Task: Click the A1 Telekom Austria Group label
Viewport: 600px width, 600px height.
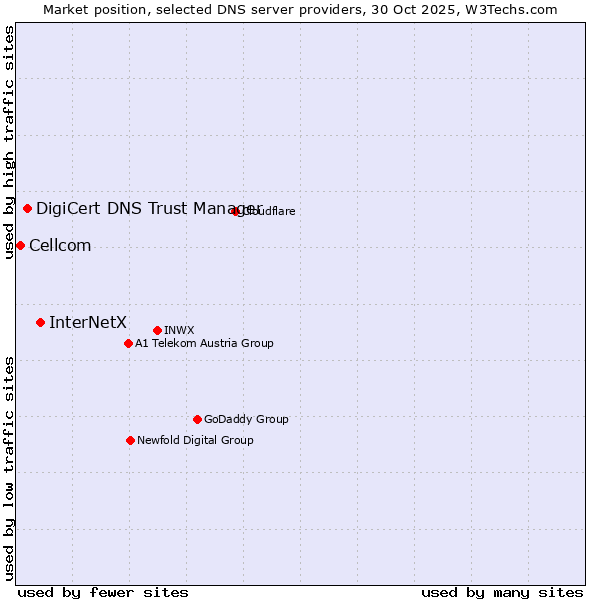Action: click(204, 344)
